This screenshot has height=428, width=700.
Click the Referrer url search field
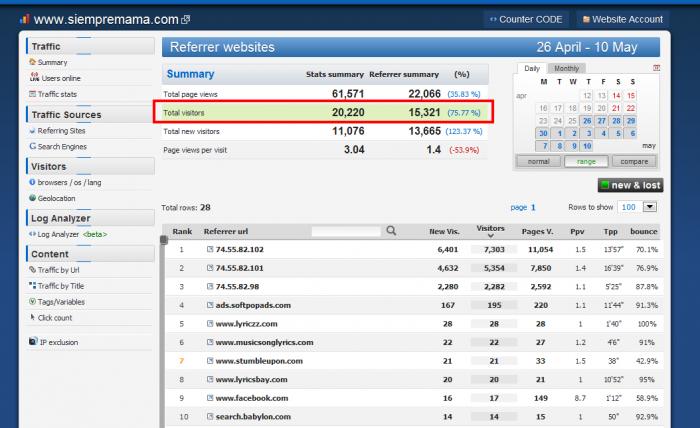346,230
